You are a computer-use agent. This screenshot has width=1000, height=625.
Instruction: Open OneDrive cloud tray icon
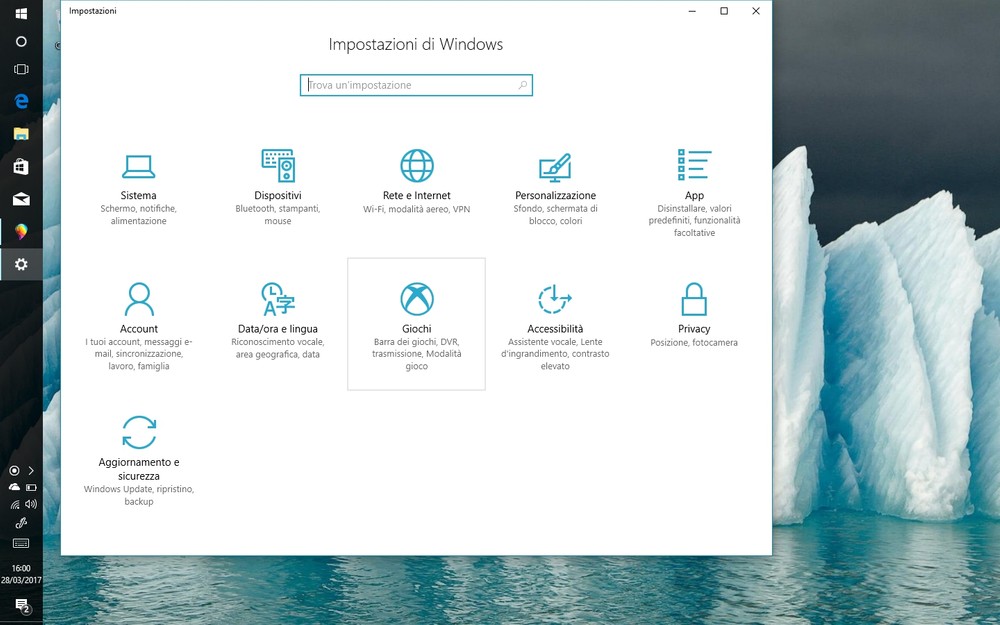tap(14, 487)
